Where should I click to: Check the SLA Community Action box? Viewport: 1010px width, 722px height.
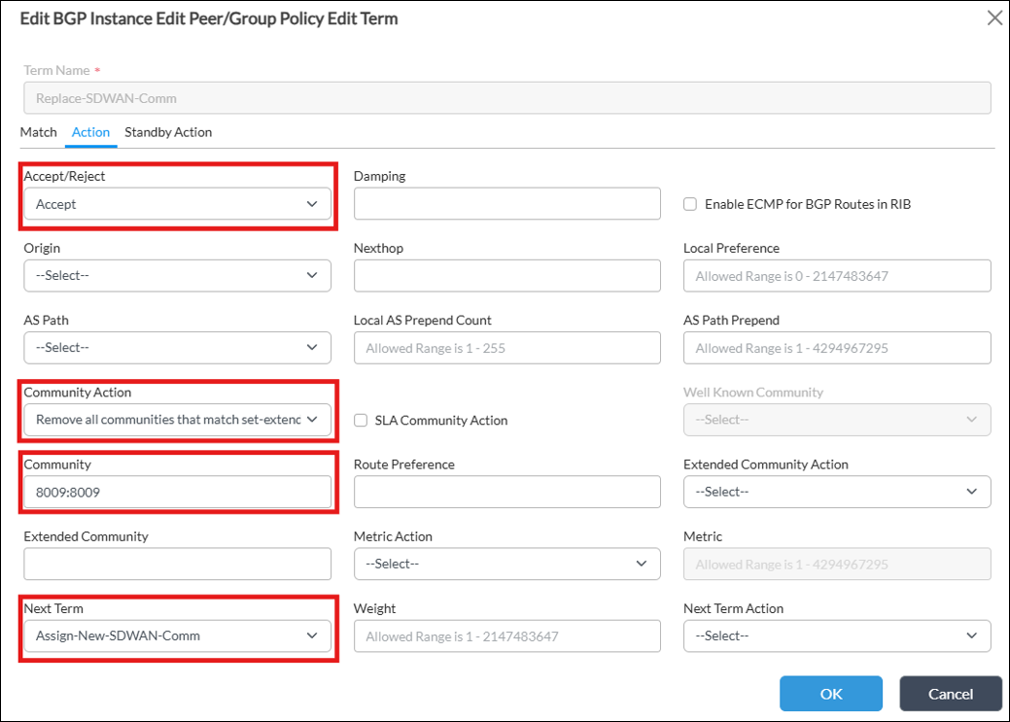coord(361,420)
